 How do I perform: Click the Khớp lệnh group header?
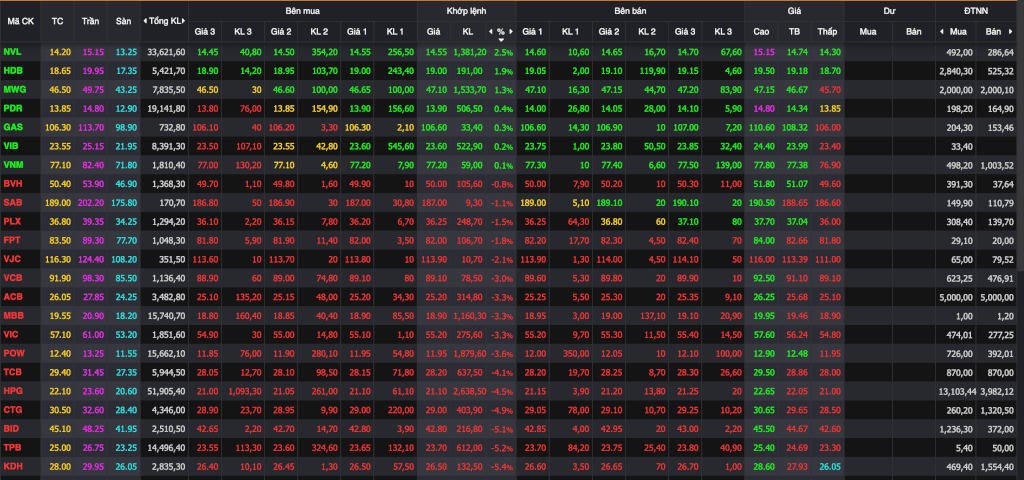[466, 11]
